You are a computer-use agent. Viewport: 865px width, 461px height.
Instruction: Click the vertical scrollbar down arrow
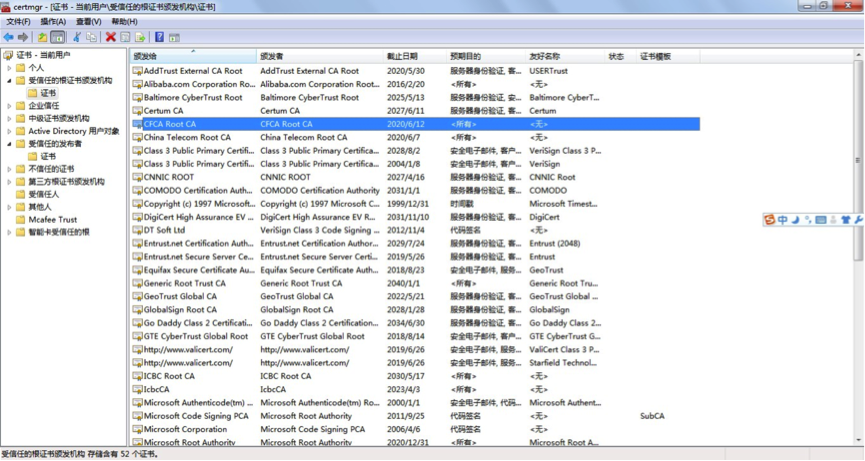pos(858,440)
